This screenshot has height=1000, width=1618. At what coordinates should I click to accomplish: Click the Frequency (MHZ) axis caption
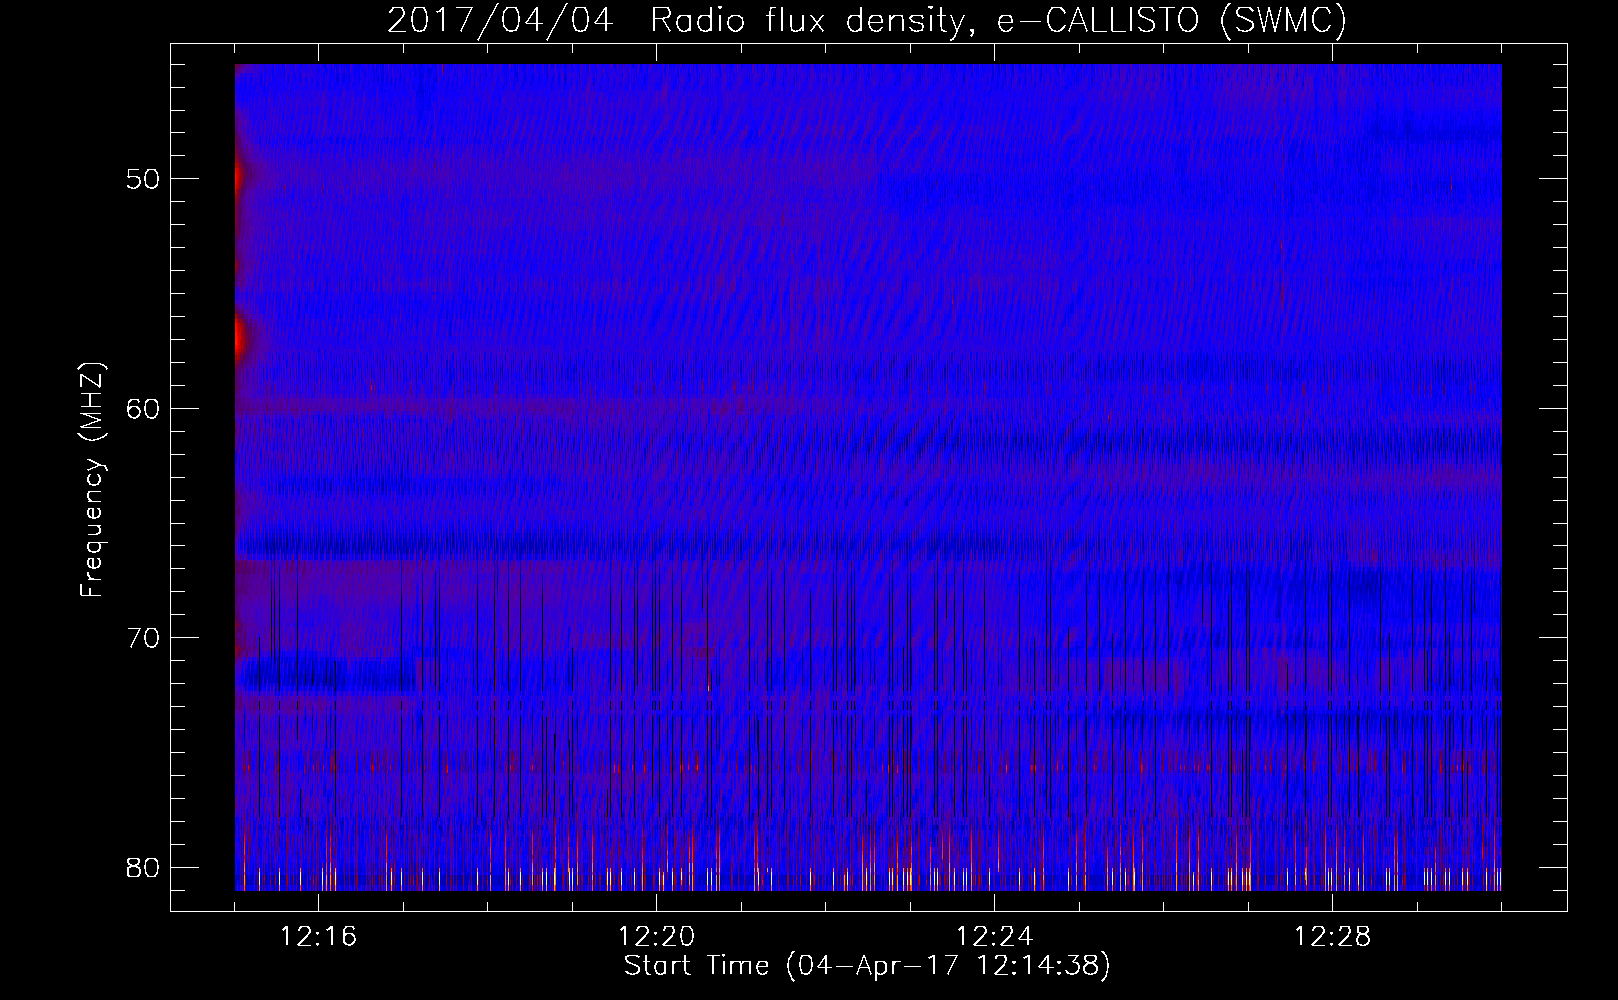point(92,479)
